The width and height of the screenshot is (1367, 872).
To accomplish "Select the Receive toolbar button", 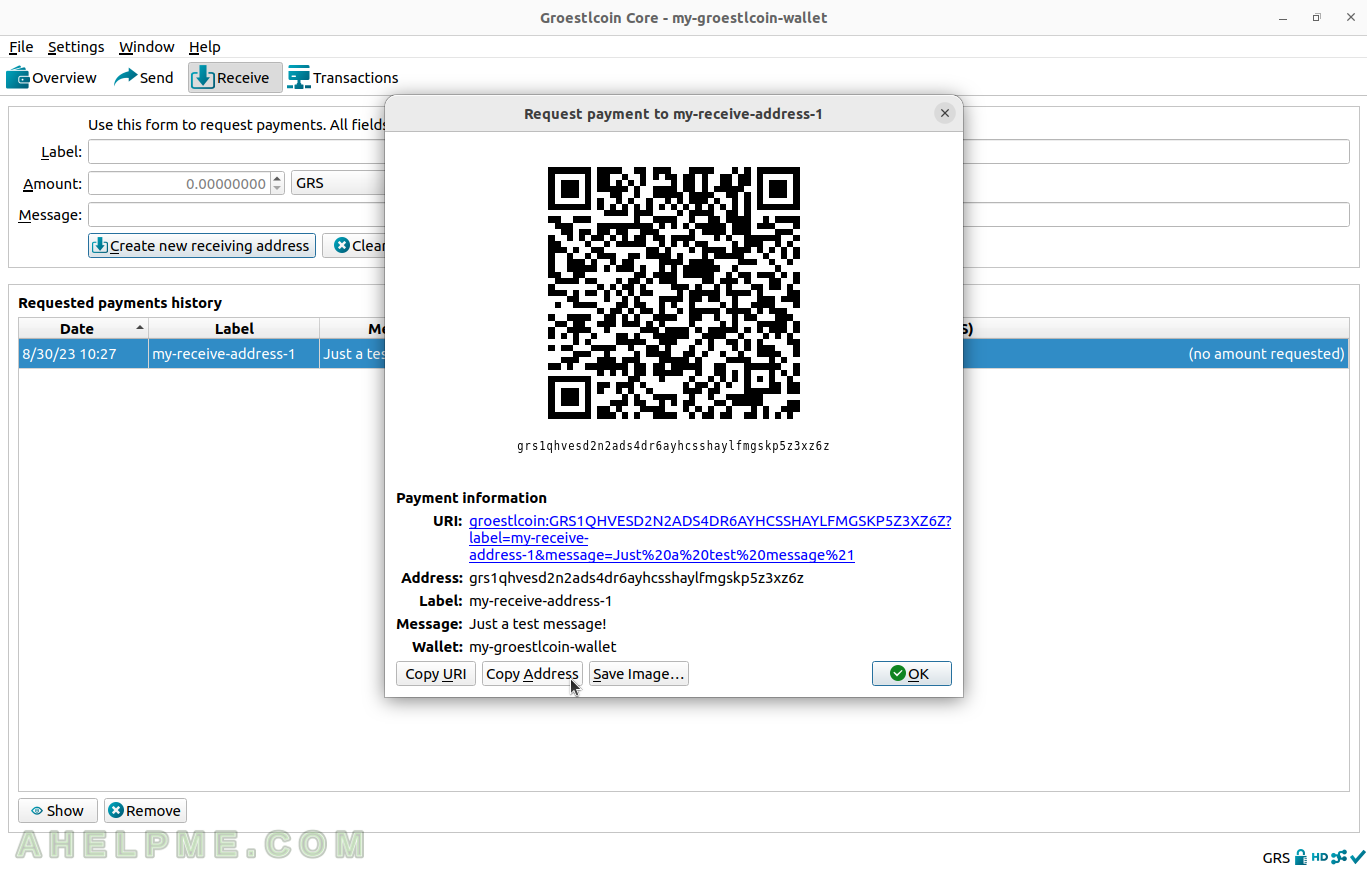I will (234, 77).
